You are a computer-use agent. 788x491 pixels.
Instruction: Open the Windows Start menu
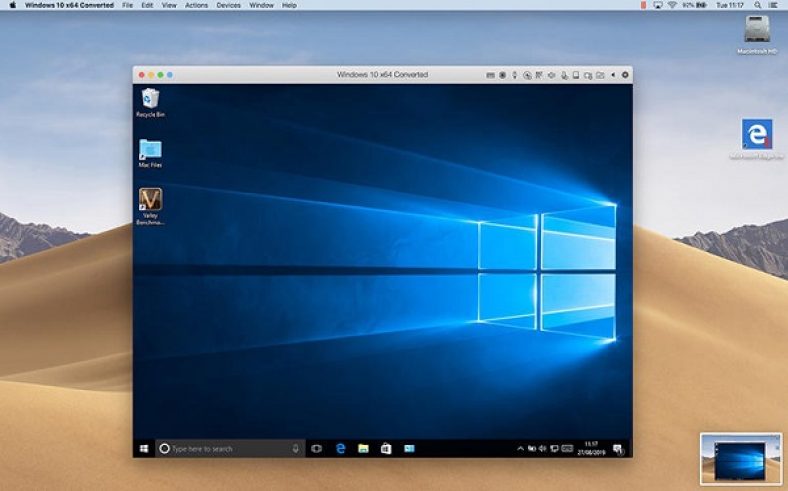coord(144,448)
